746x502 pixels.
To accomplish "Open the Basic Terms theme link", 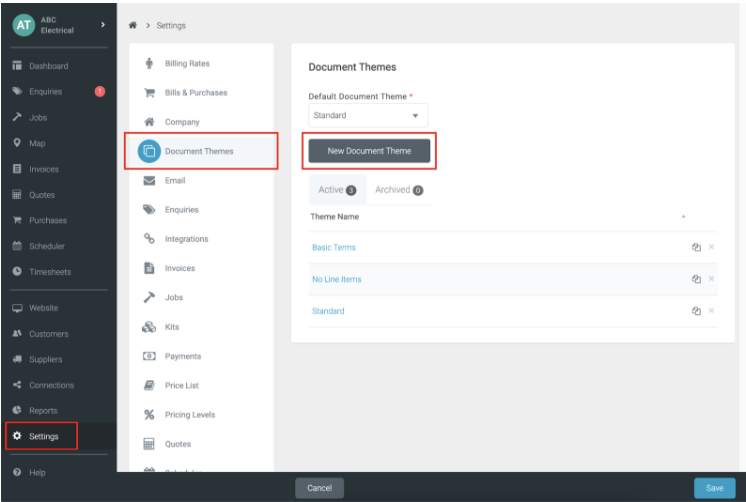I will [334, 247].
